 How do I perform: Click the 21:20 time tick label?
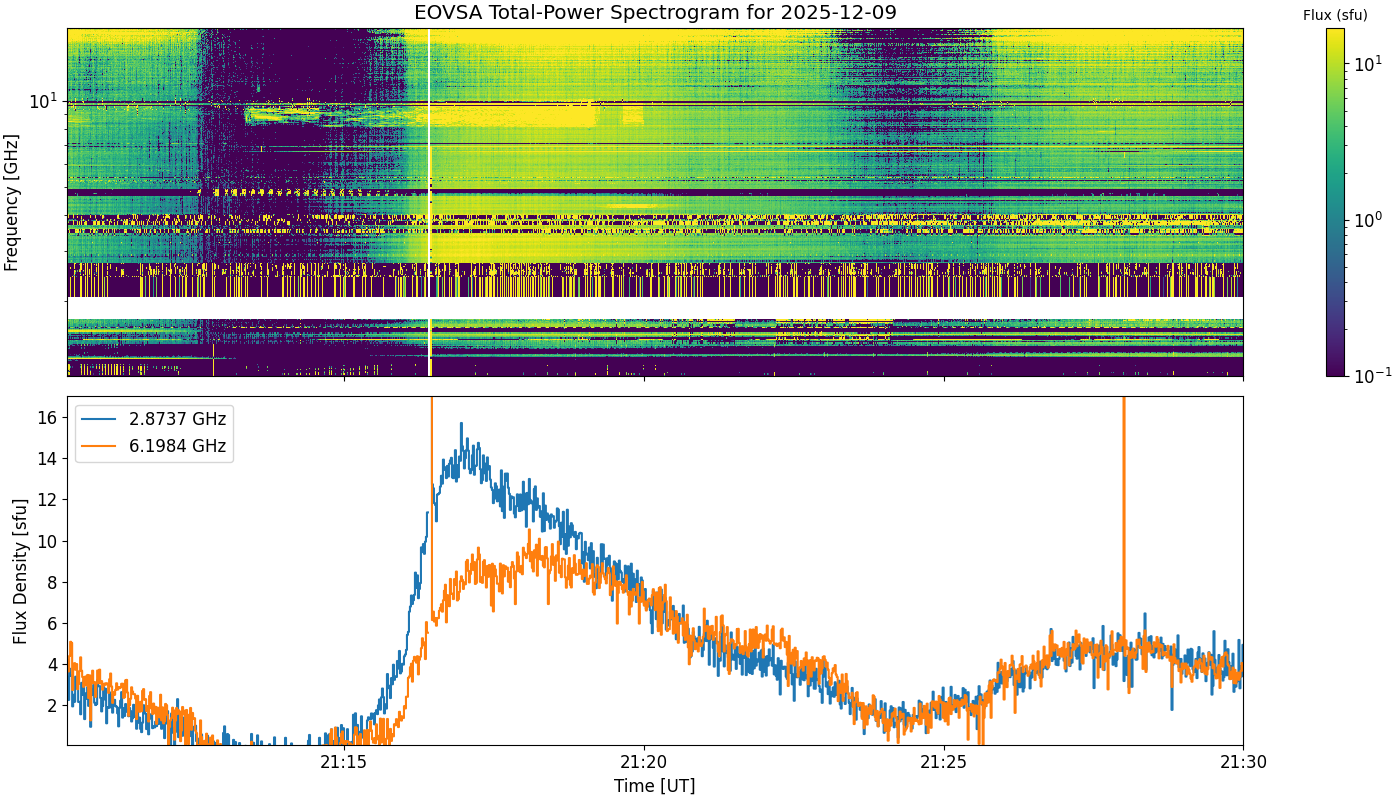[x=643, y=764]
